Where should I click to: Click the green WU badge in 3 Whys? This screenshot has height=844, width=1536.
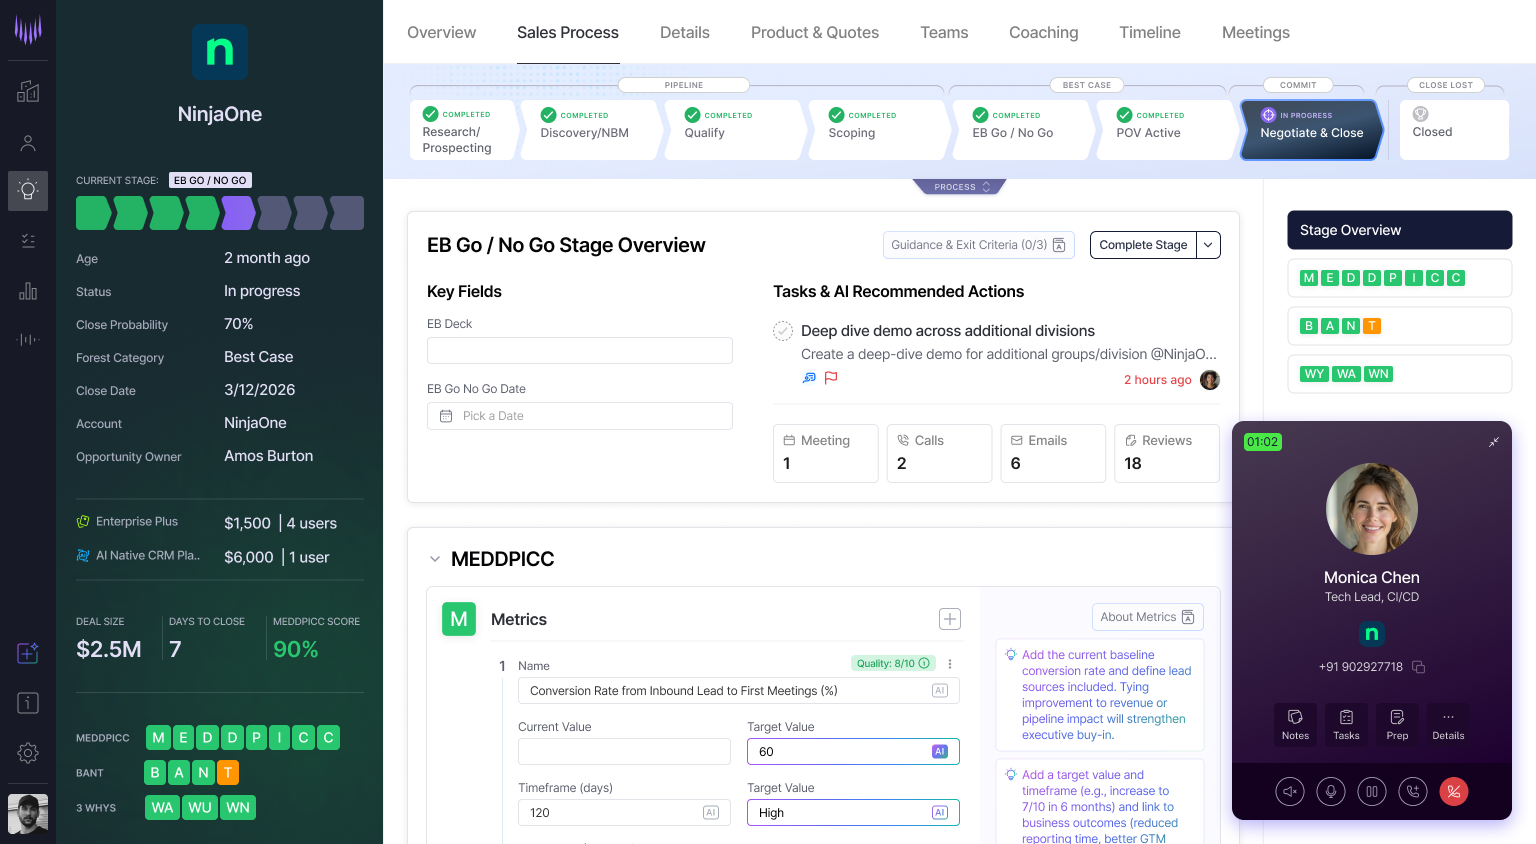[200, 808]
